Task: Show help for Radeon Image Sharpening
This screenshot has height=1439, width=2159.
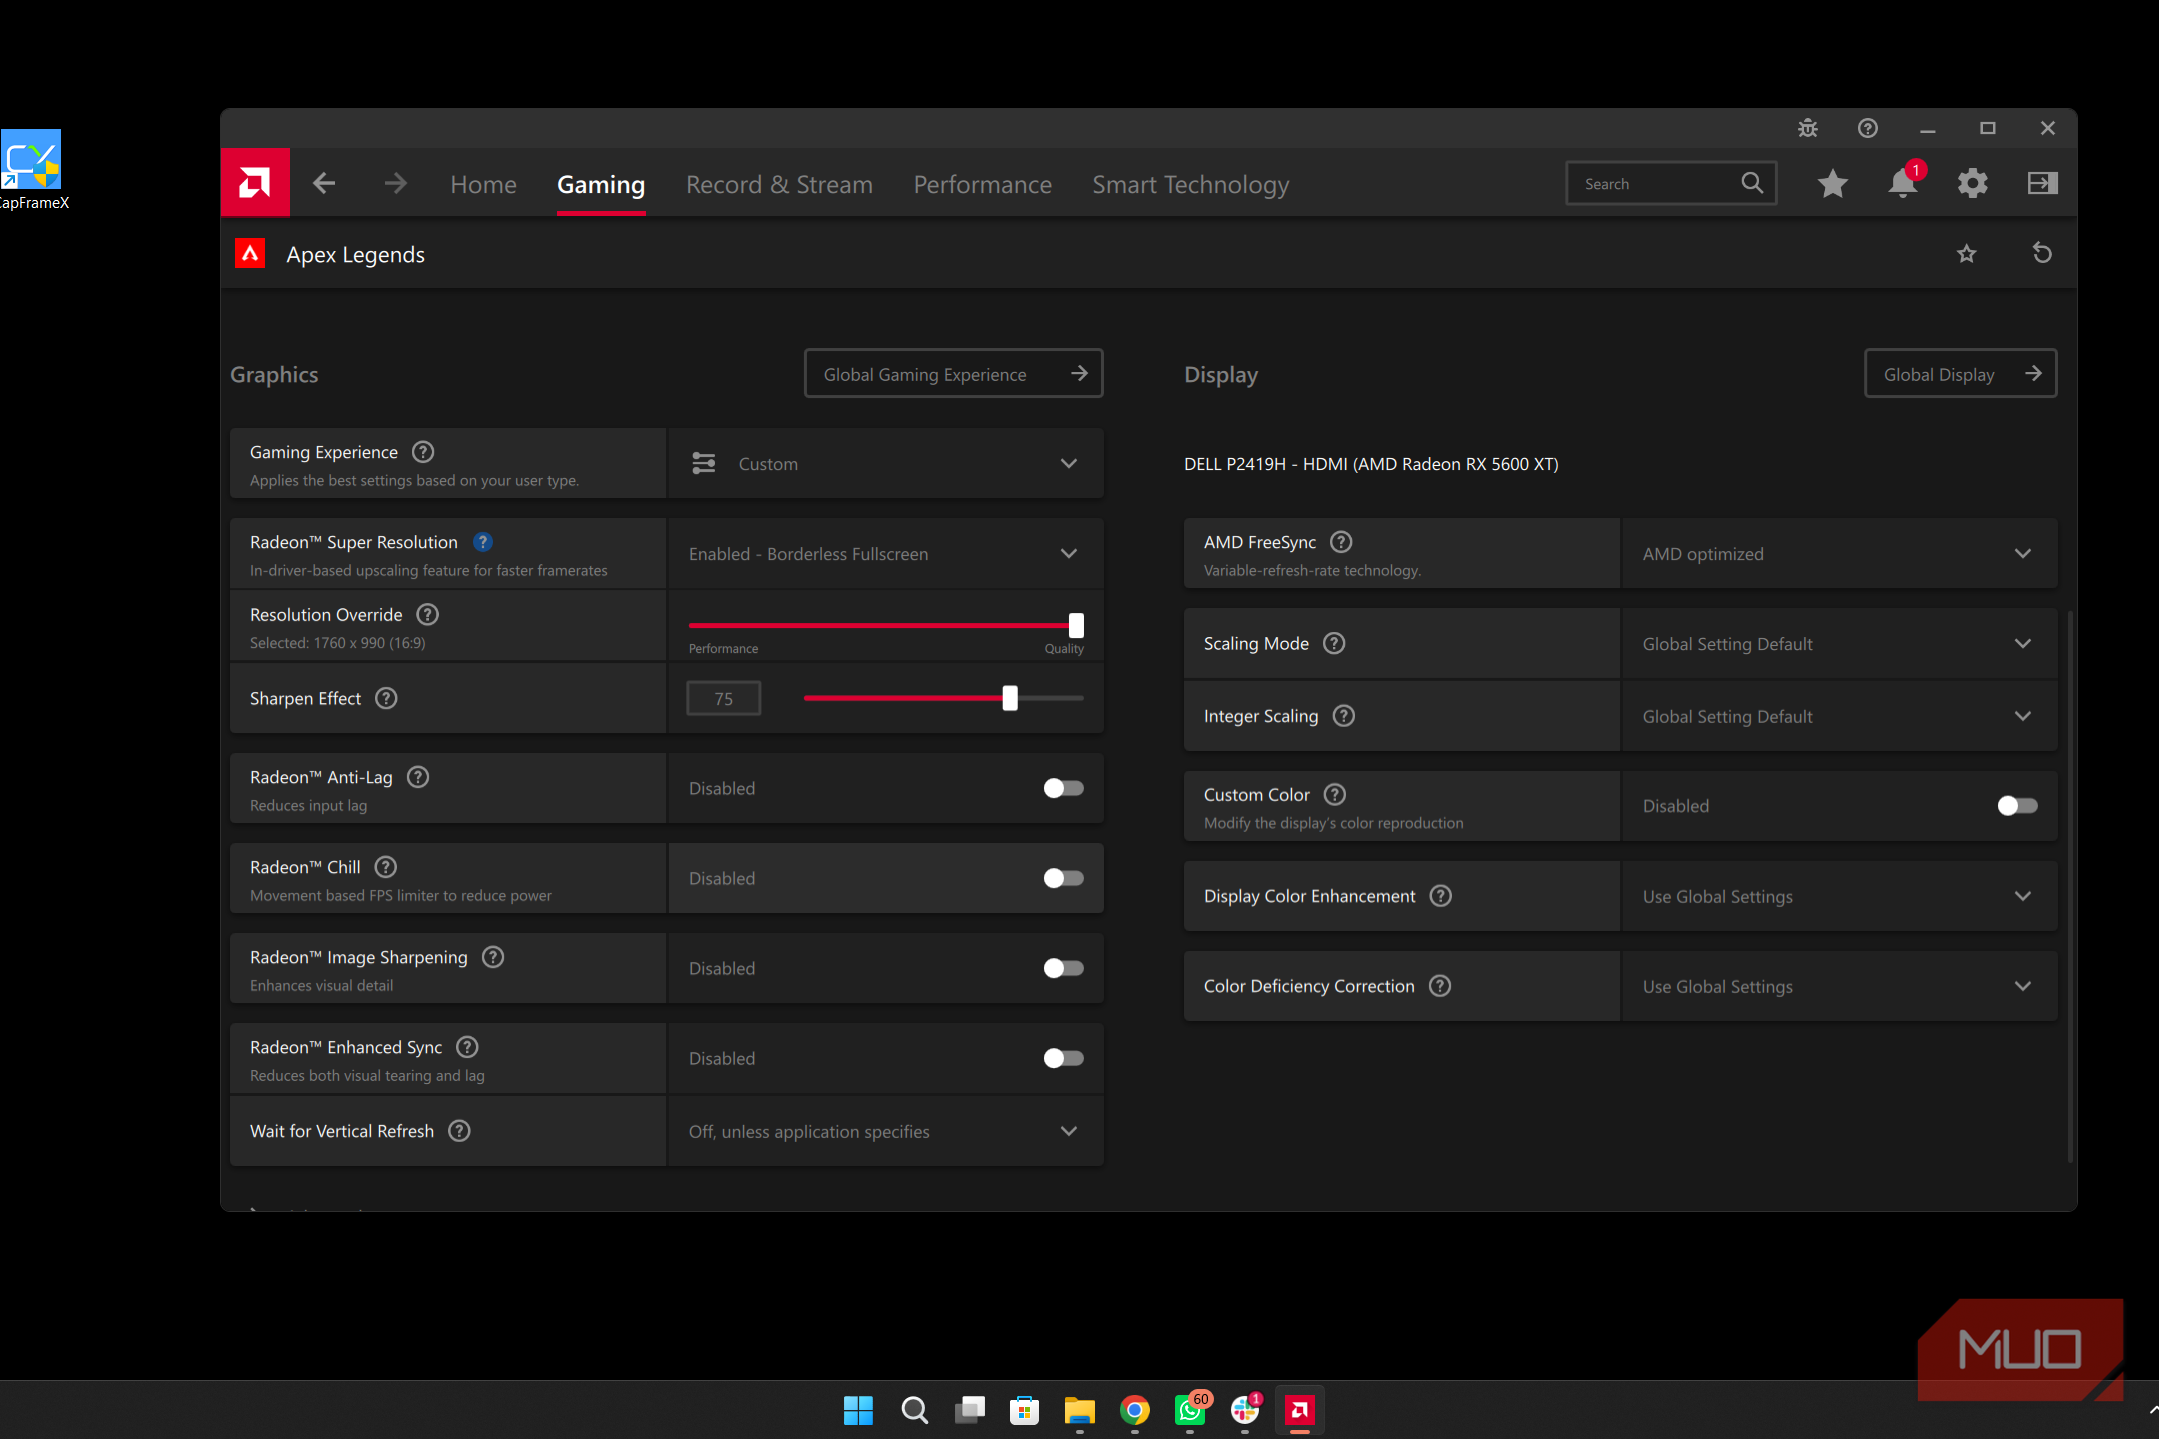Action: pyautogui.click(x=493, y=957)
